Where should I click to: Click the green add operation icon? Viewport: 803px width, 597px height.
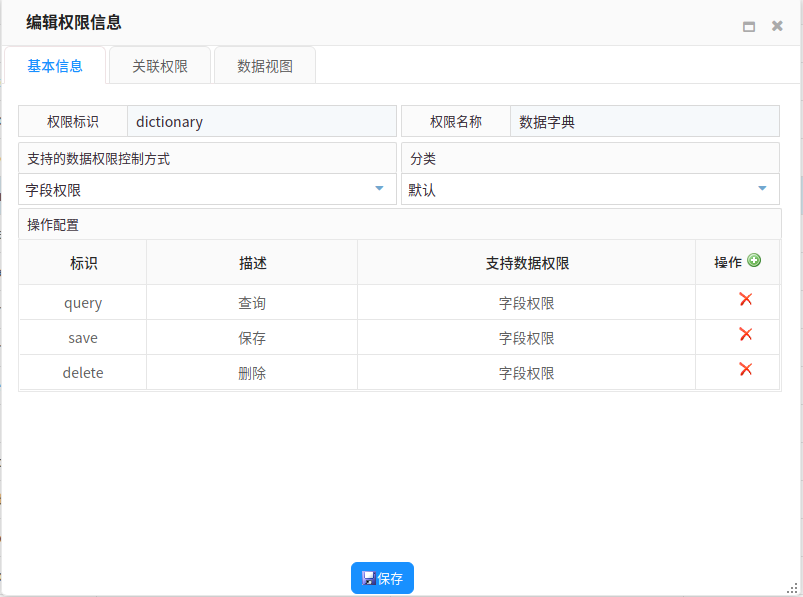[x=754, y=261]
